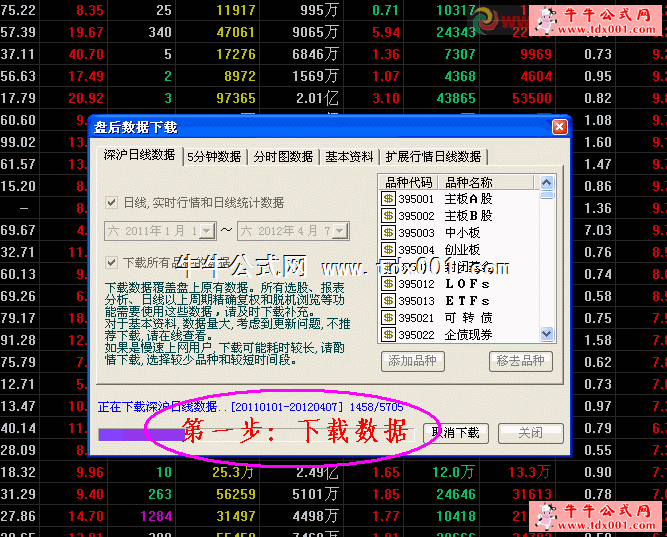Click the 31613 cell in the background table

(532, 494)
